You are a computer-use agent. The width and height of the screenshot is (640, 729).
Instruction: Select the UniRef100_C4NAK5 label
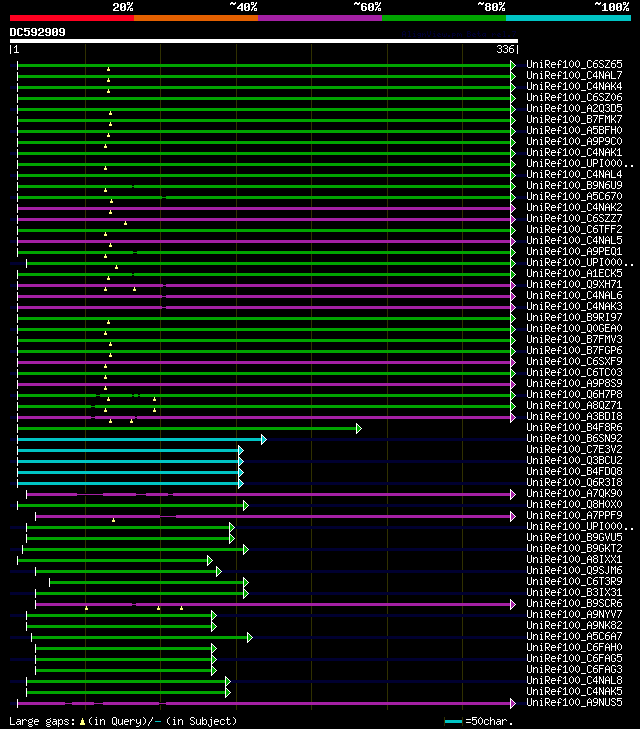(574, 691)
